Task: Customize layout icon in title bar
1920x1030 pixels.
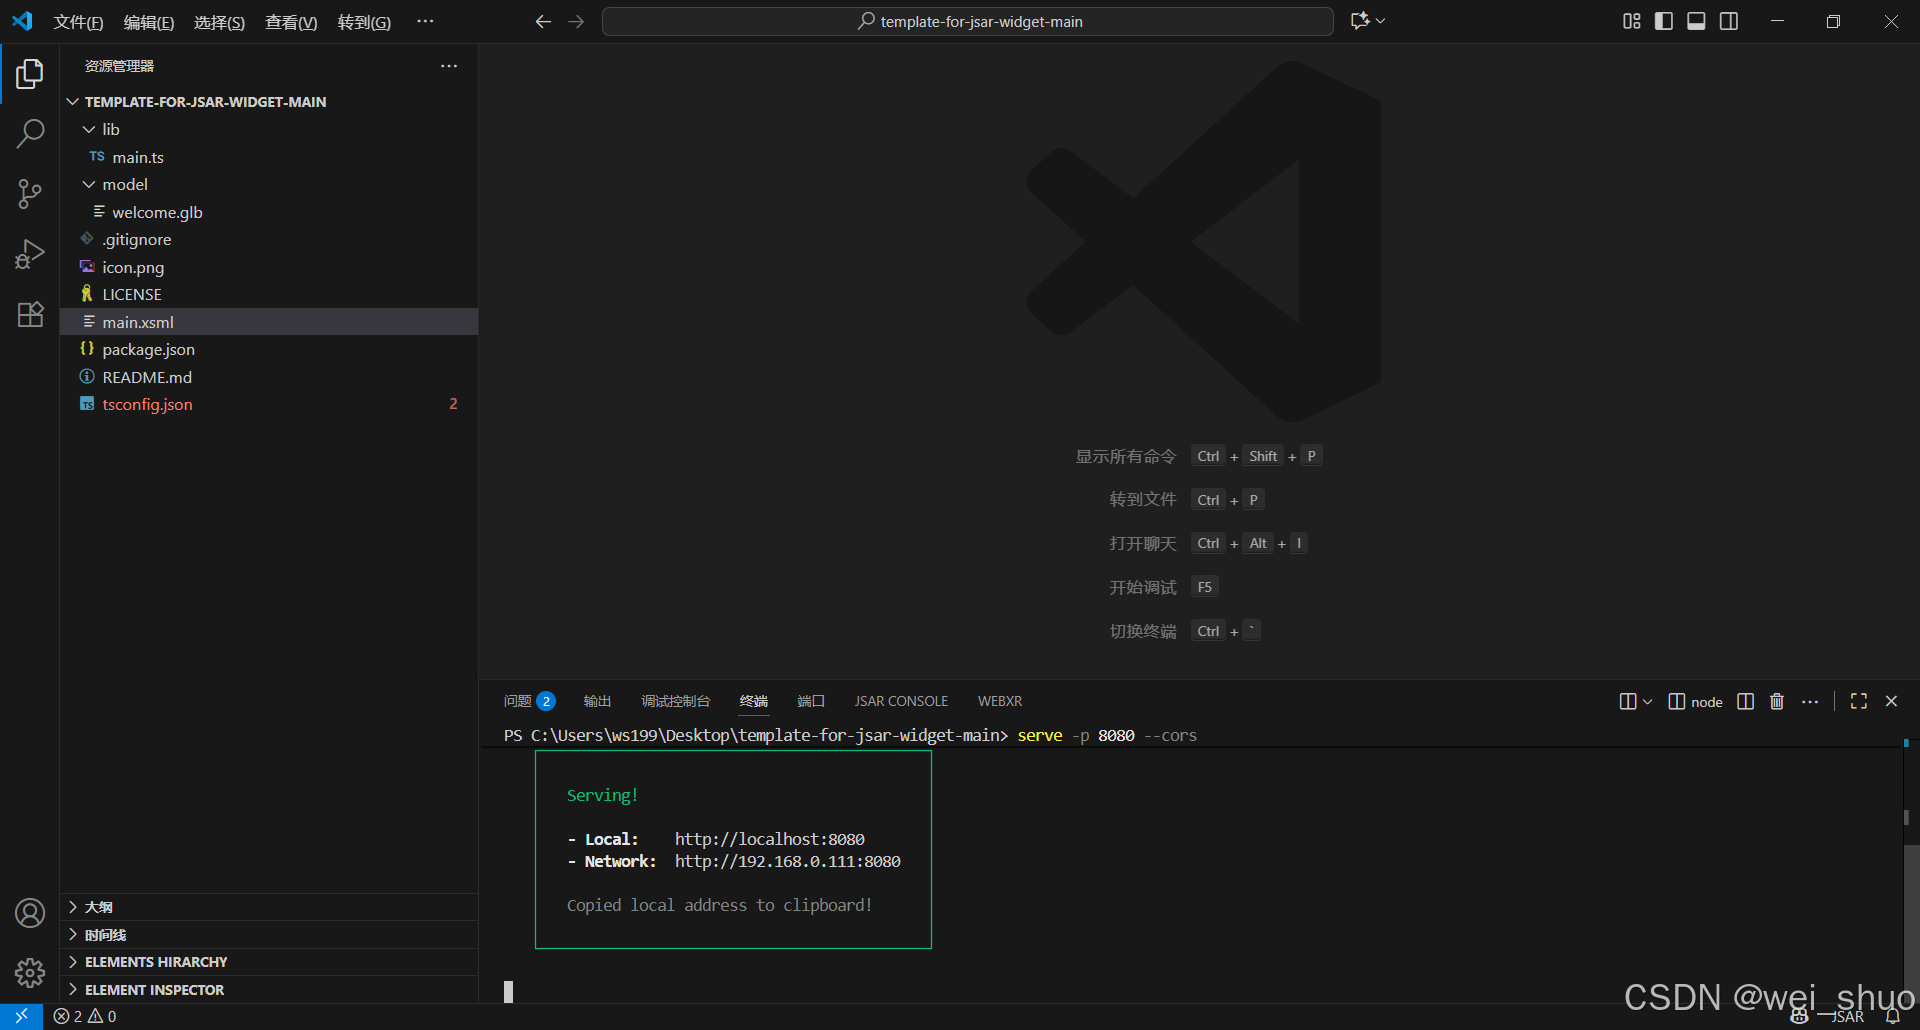Action: tap(1631, 21)
